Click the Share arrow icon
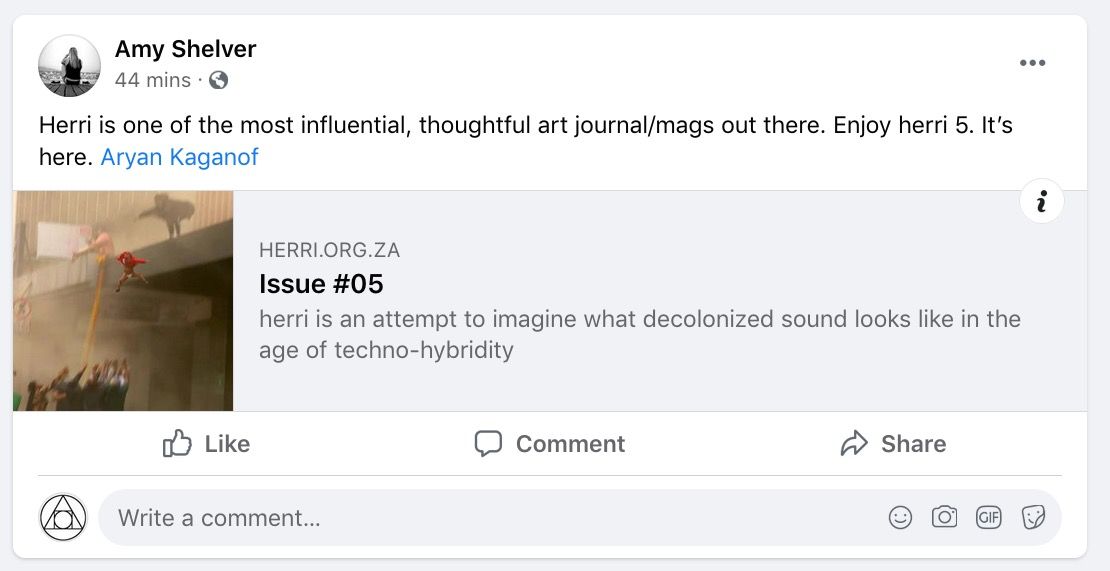This screenshot has width=1110, height=571. coord(854,444)
